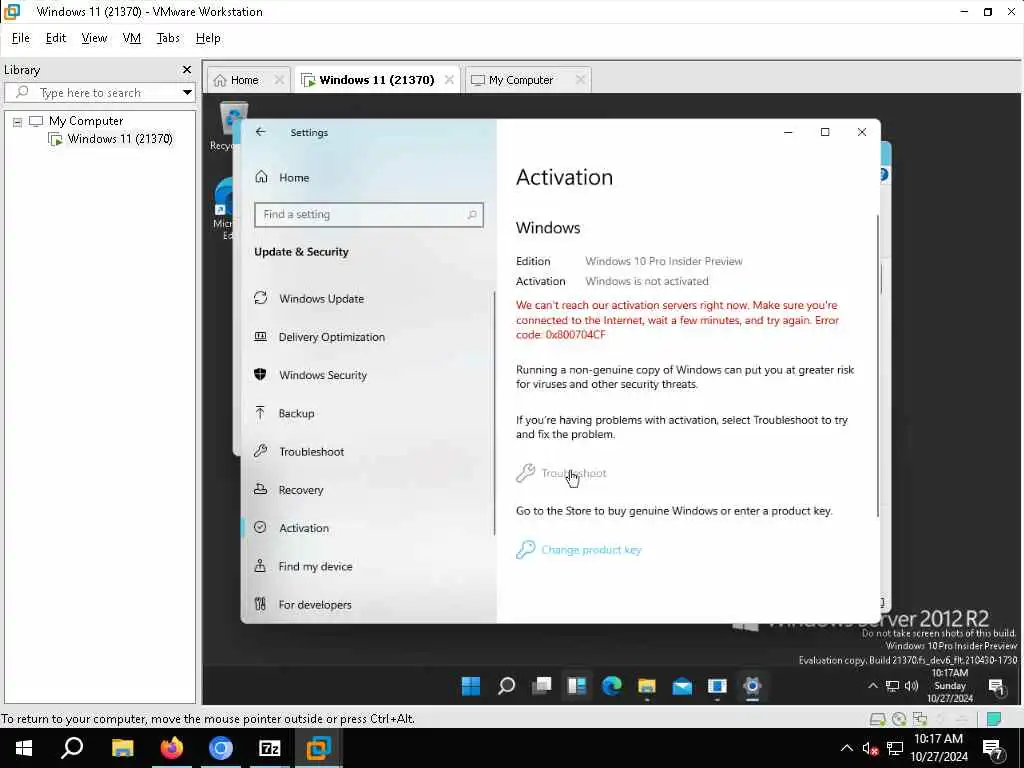The width and height of the screenshot is (1024, 768).
Task: Go back with the Settings back arrow
Action: [x=261, y=132]
